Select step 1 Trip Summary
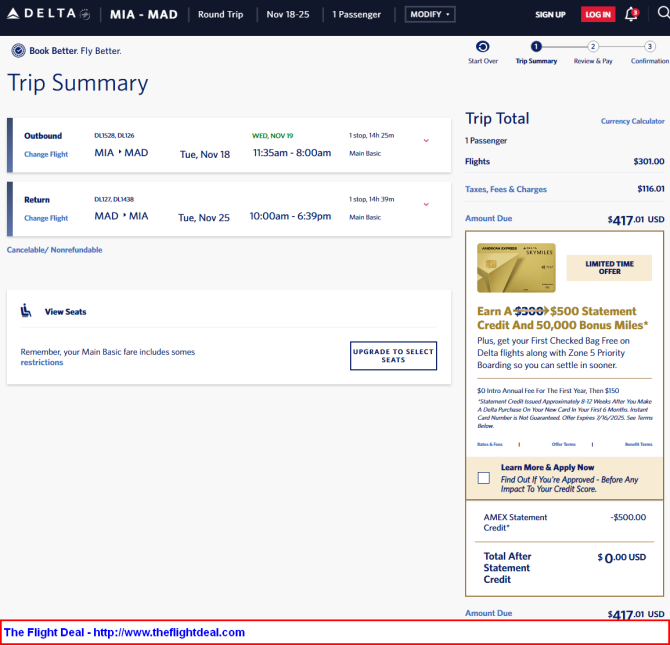The image size is (670, 645). (x=536, y=52)
